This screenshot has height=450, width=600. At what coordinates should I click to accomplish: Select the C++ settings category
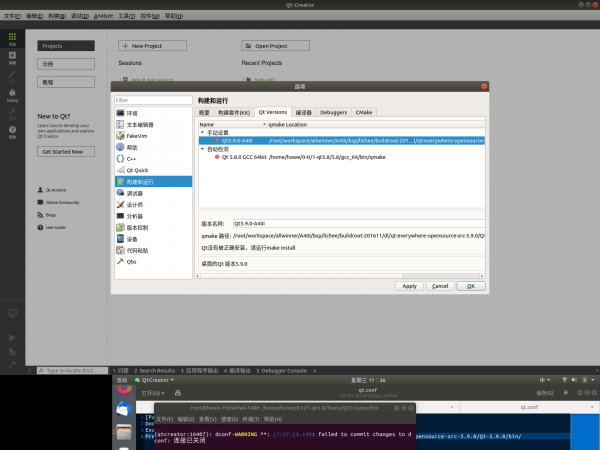tap(131, 158)
